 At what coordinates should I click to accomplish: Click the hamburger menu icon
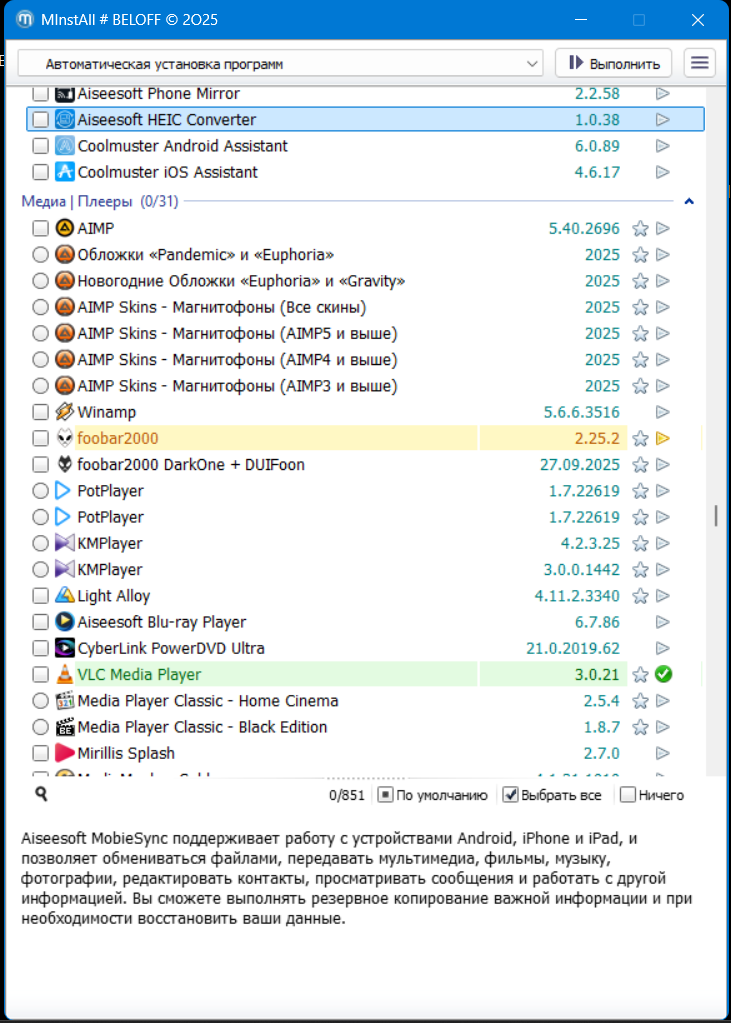coord(700,63)
